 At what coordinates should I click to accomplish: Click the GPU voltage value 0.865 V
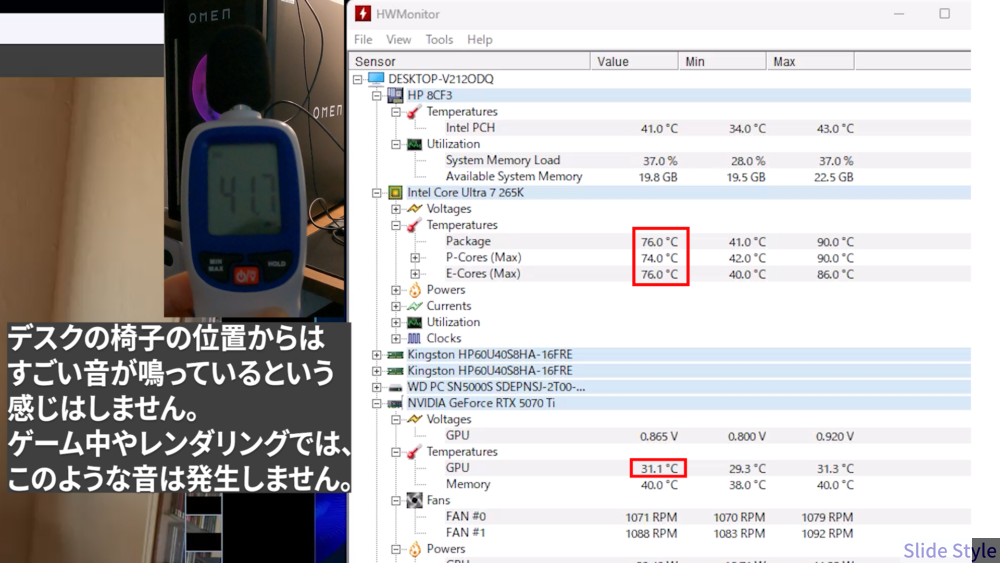coord(659,437)
